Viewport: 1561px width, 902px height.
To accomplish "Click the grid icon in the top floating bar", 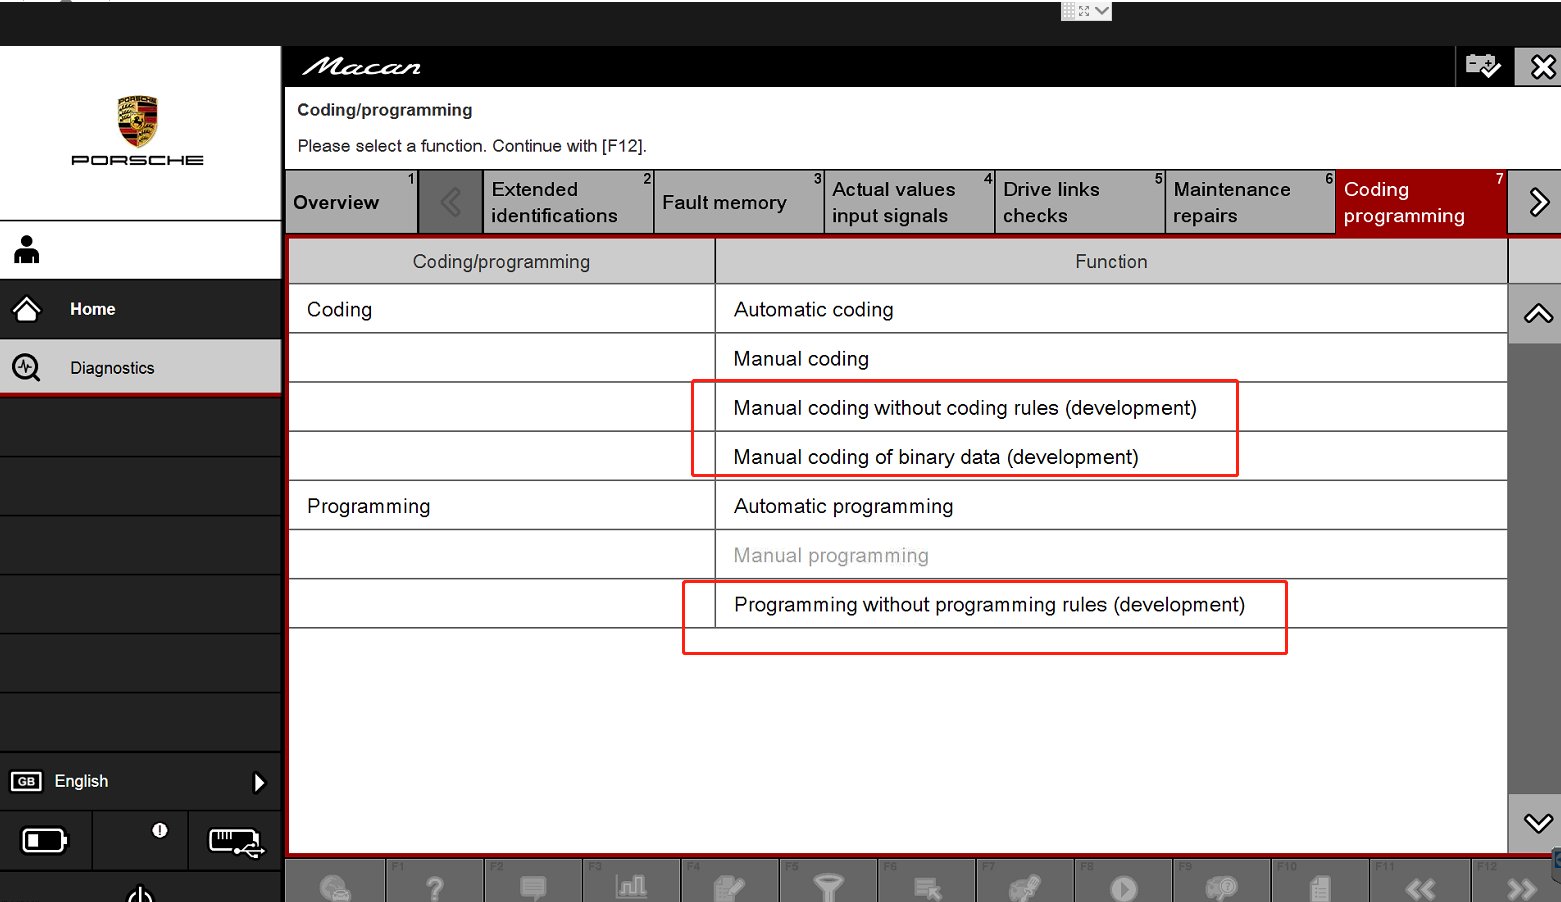I will (x=1068, y=11).
